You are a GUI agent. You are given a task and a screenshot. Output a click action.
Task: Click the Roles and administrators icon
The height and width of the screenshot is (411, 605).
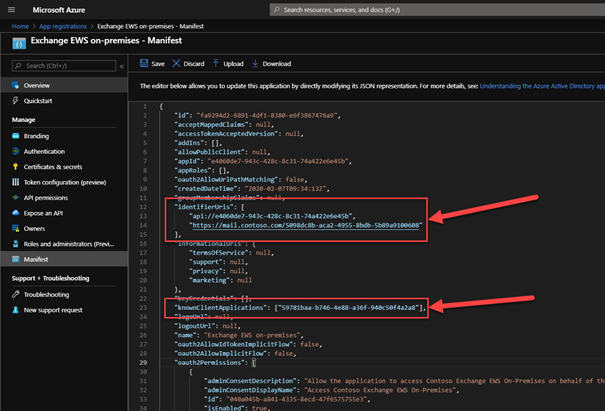[x=15, y=244]
